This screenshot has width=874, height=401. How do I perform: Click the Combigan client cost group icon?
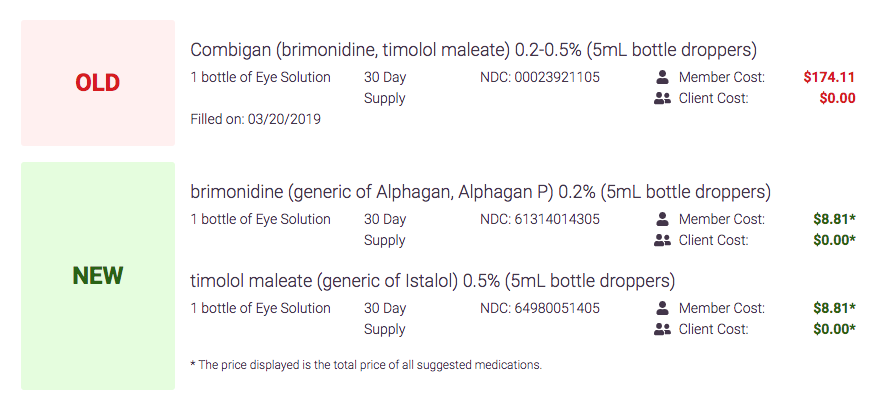tap(662, 99)
